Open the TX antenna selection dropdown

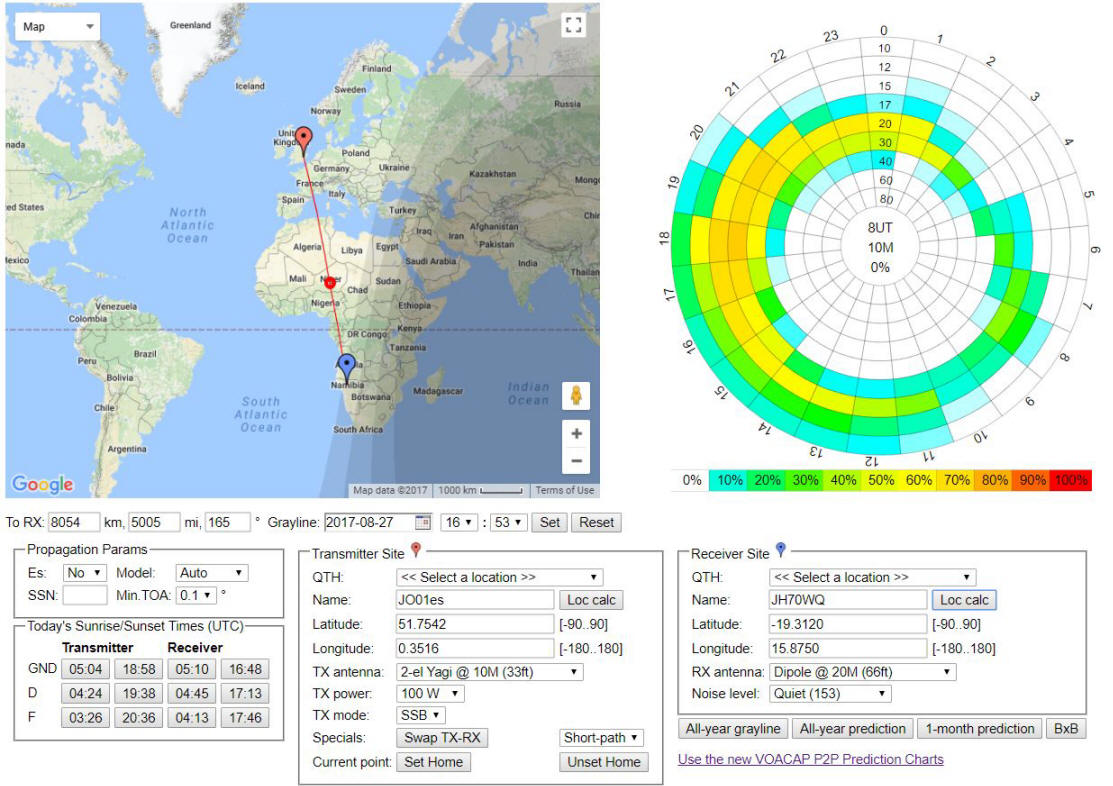[490, 672]
